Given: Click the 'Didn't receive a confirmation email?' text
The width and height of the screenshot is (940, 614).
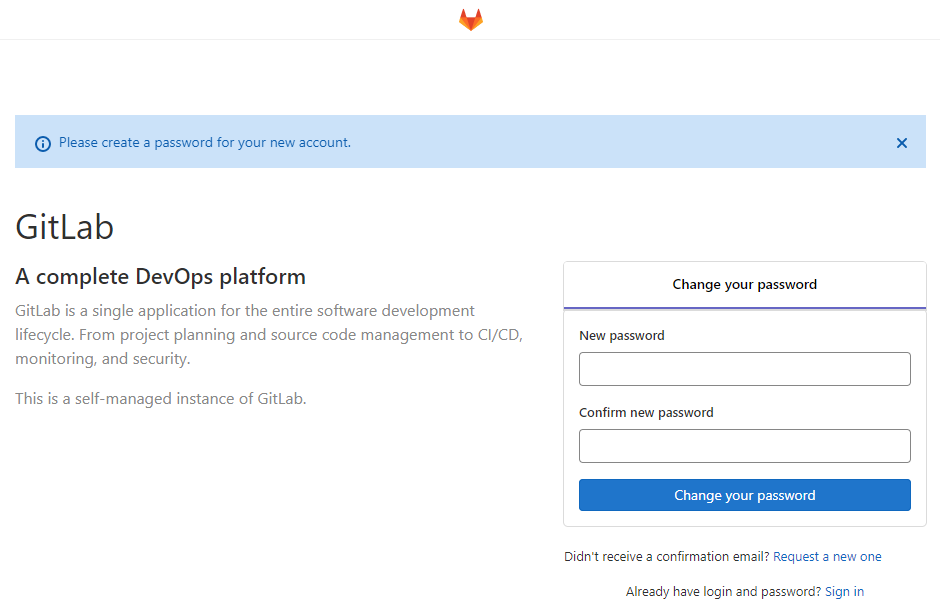Looking at the screenshot, I should [667, 556].
